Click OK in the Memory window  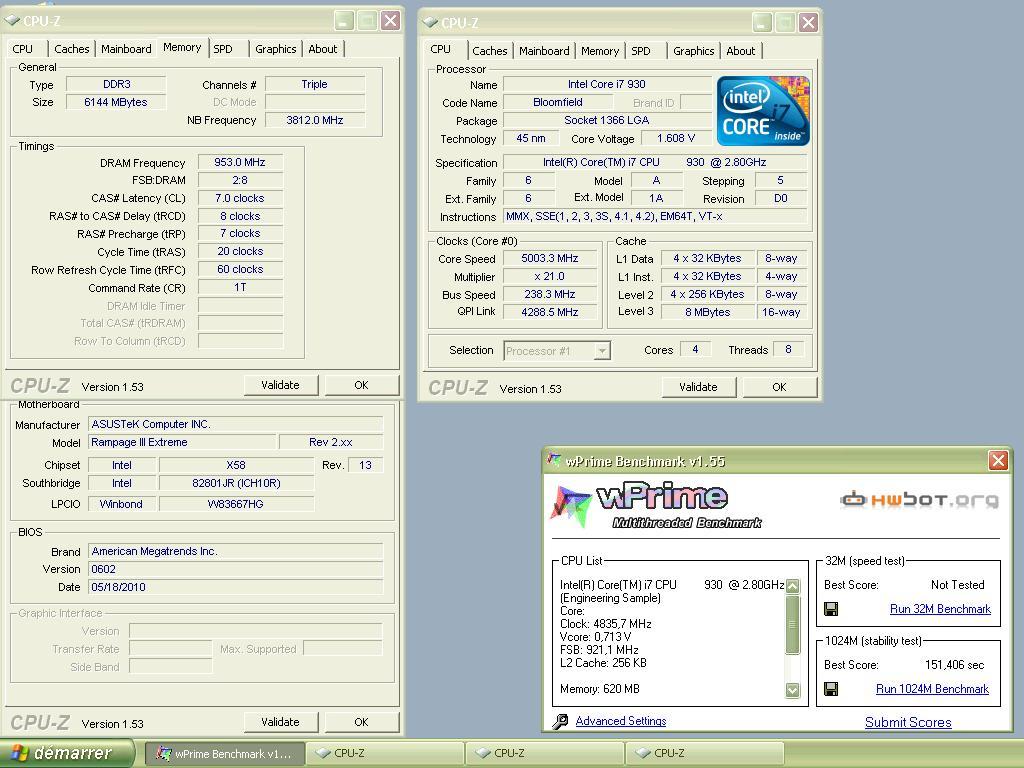(x=361, y=385)
